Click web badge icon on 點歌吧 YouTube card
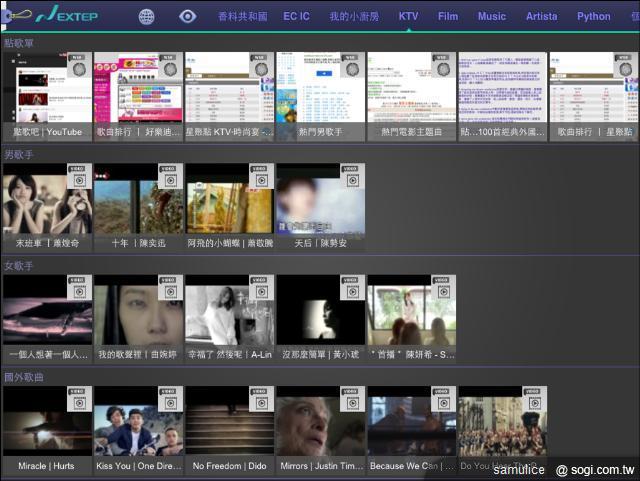Viewport: 640px width, 481px height. coord(79,65)
